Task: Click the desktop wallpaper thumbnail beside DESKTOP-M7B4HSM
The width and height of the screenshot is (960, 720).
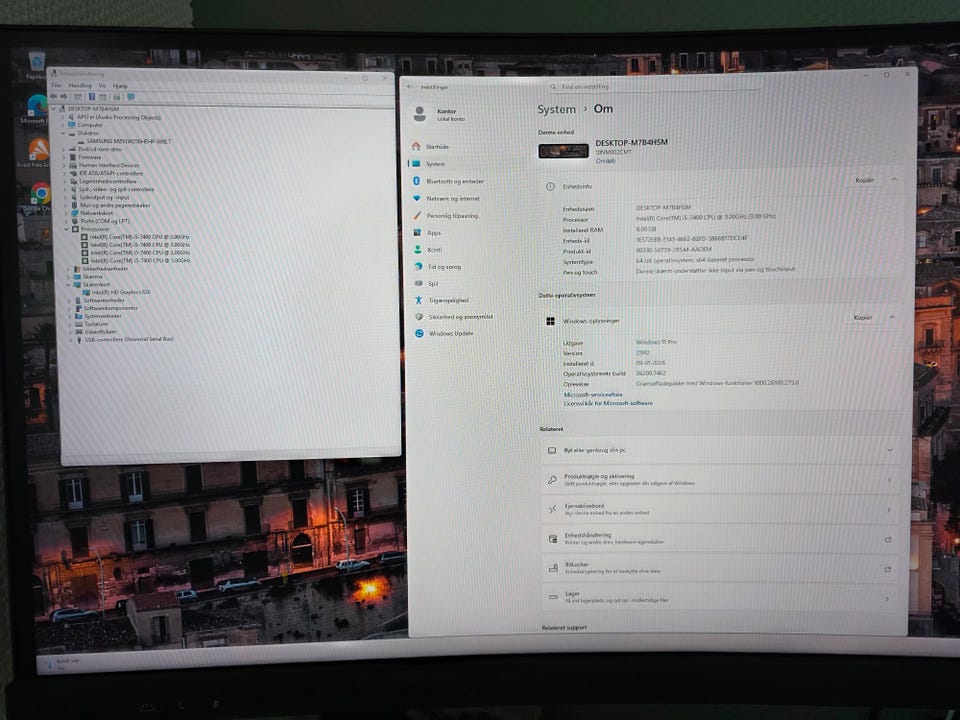Action: click(563, 151)
